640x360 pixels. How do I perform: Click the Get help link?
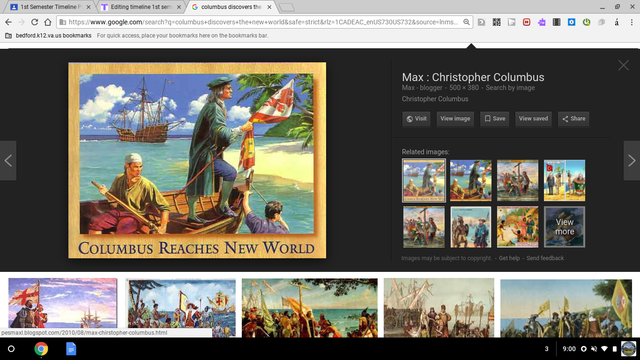coord(509,258)
